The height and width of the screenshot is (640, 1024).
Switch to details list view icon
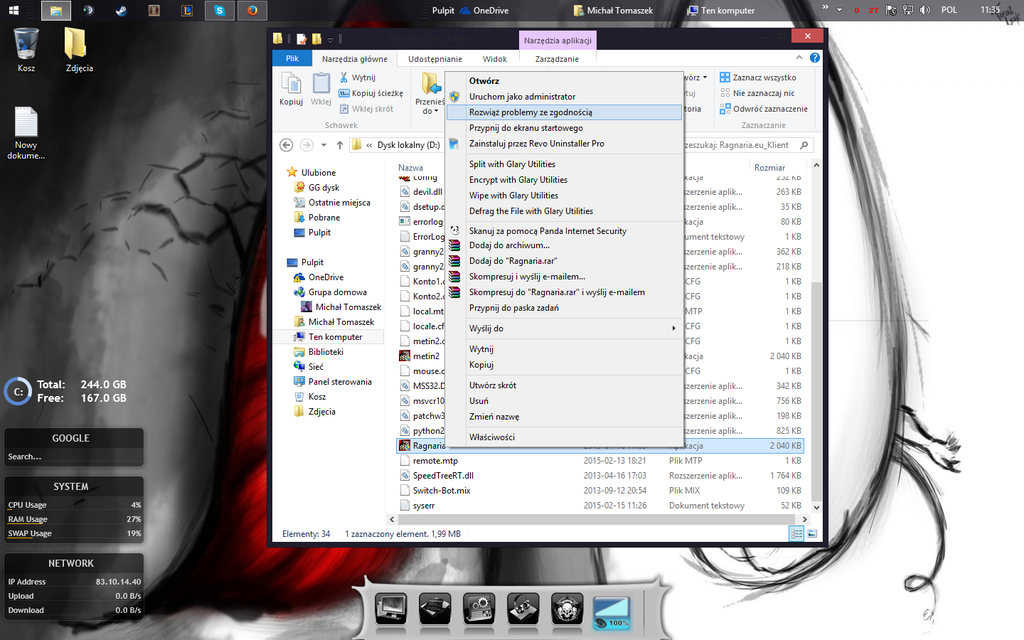[796, 534]
